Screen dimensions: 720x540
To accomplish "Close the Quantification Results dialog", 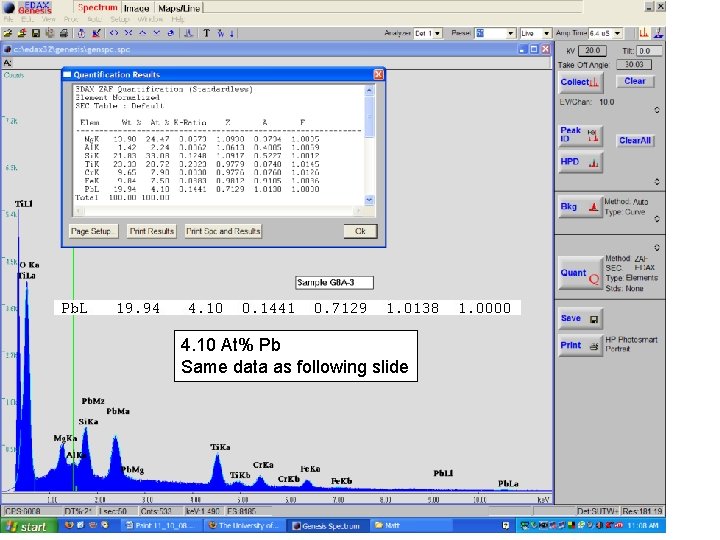I will (x=378, y=74).
